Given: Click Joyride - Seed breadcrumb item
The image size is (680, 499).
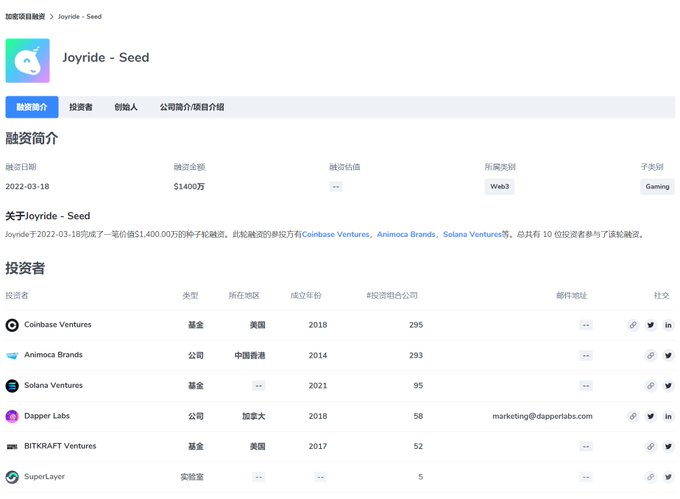Looking at the screenshot, I should click(80, 16).
